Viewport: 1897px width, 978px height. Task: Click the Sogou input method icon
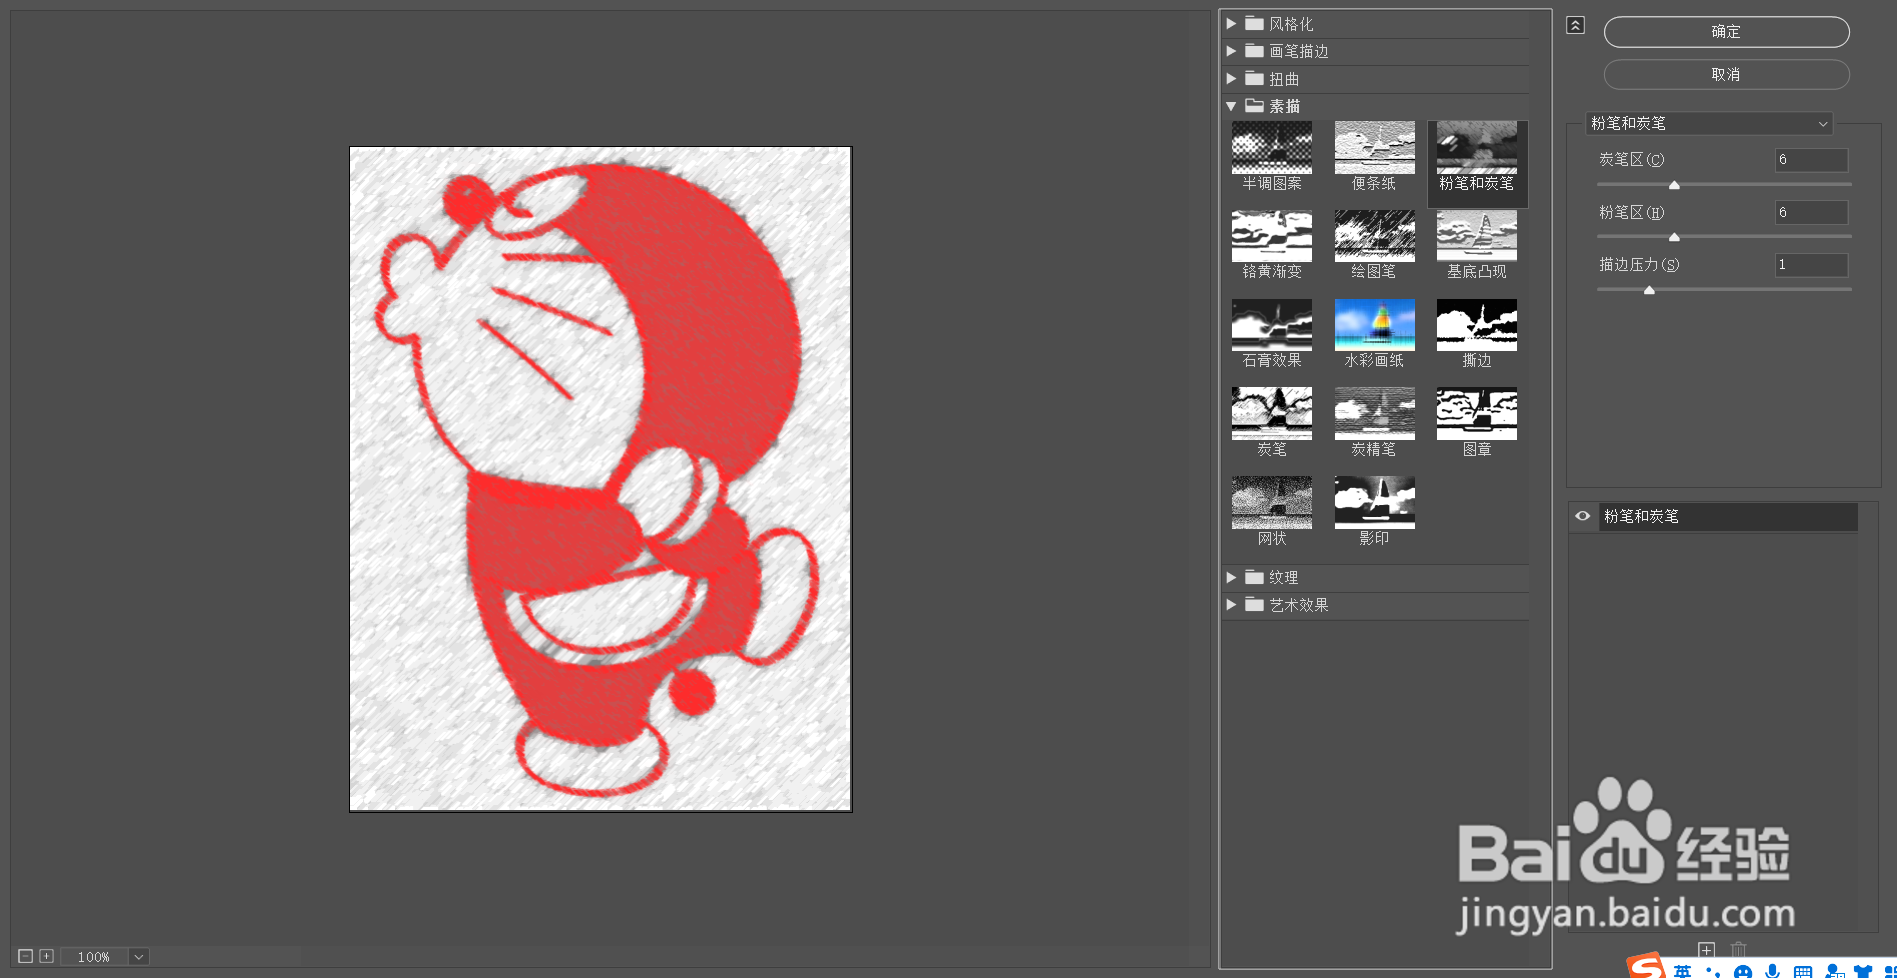point(1646,966)
